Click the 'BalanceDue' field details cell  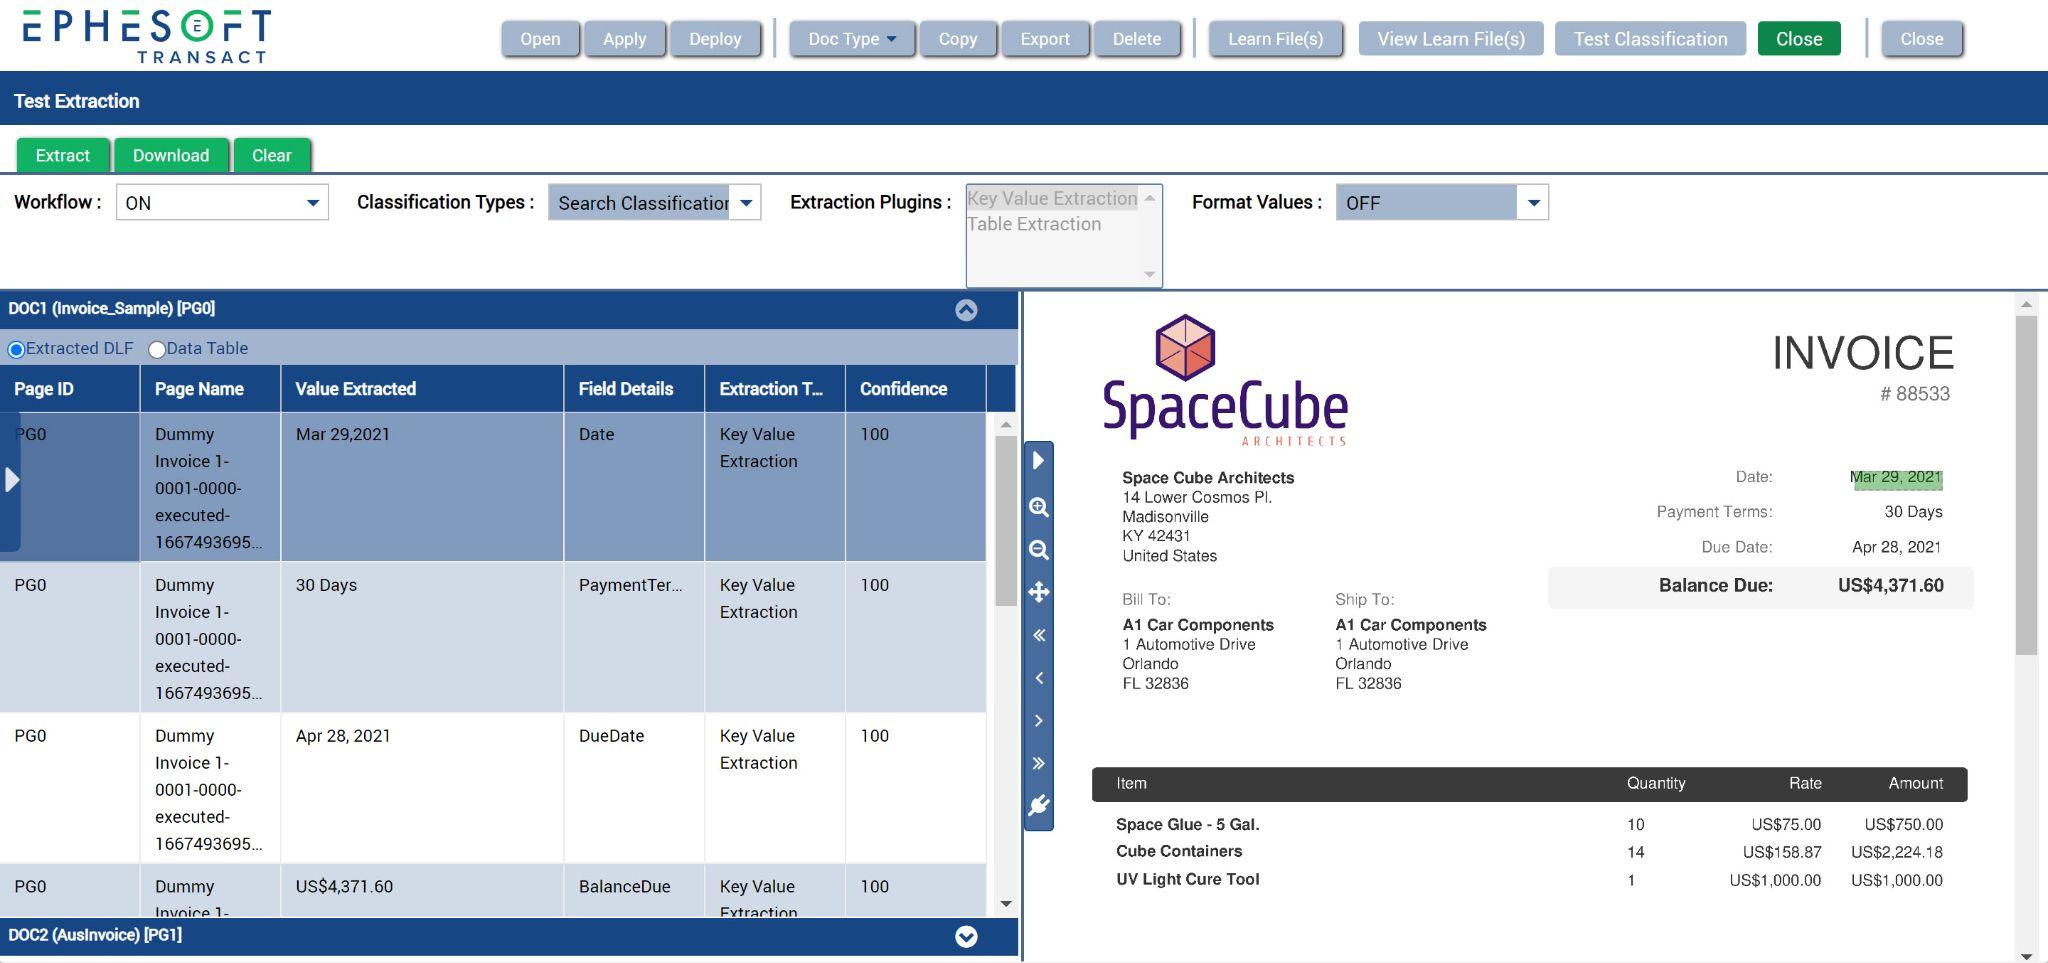click(634, 891)
